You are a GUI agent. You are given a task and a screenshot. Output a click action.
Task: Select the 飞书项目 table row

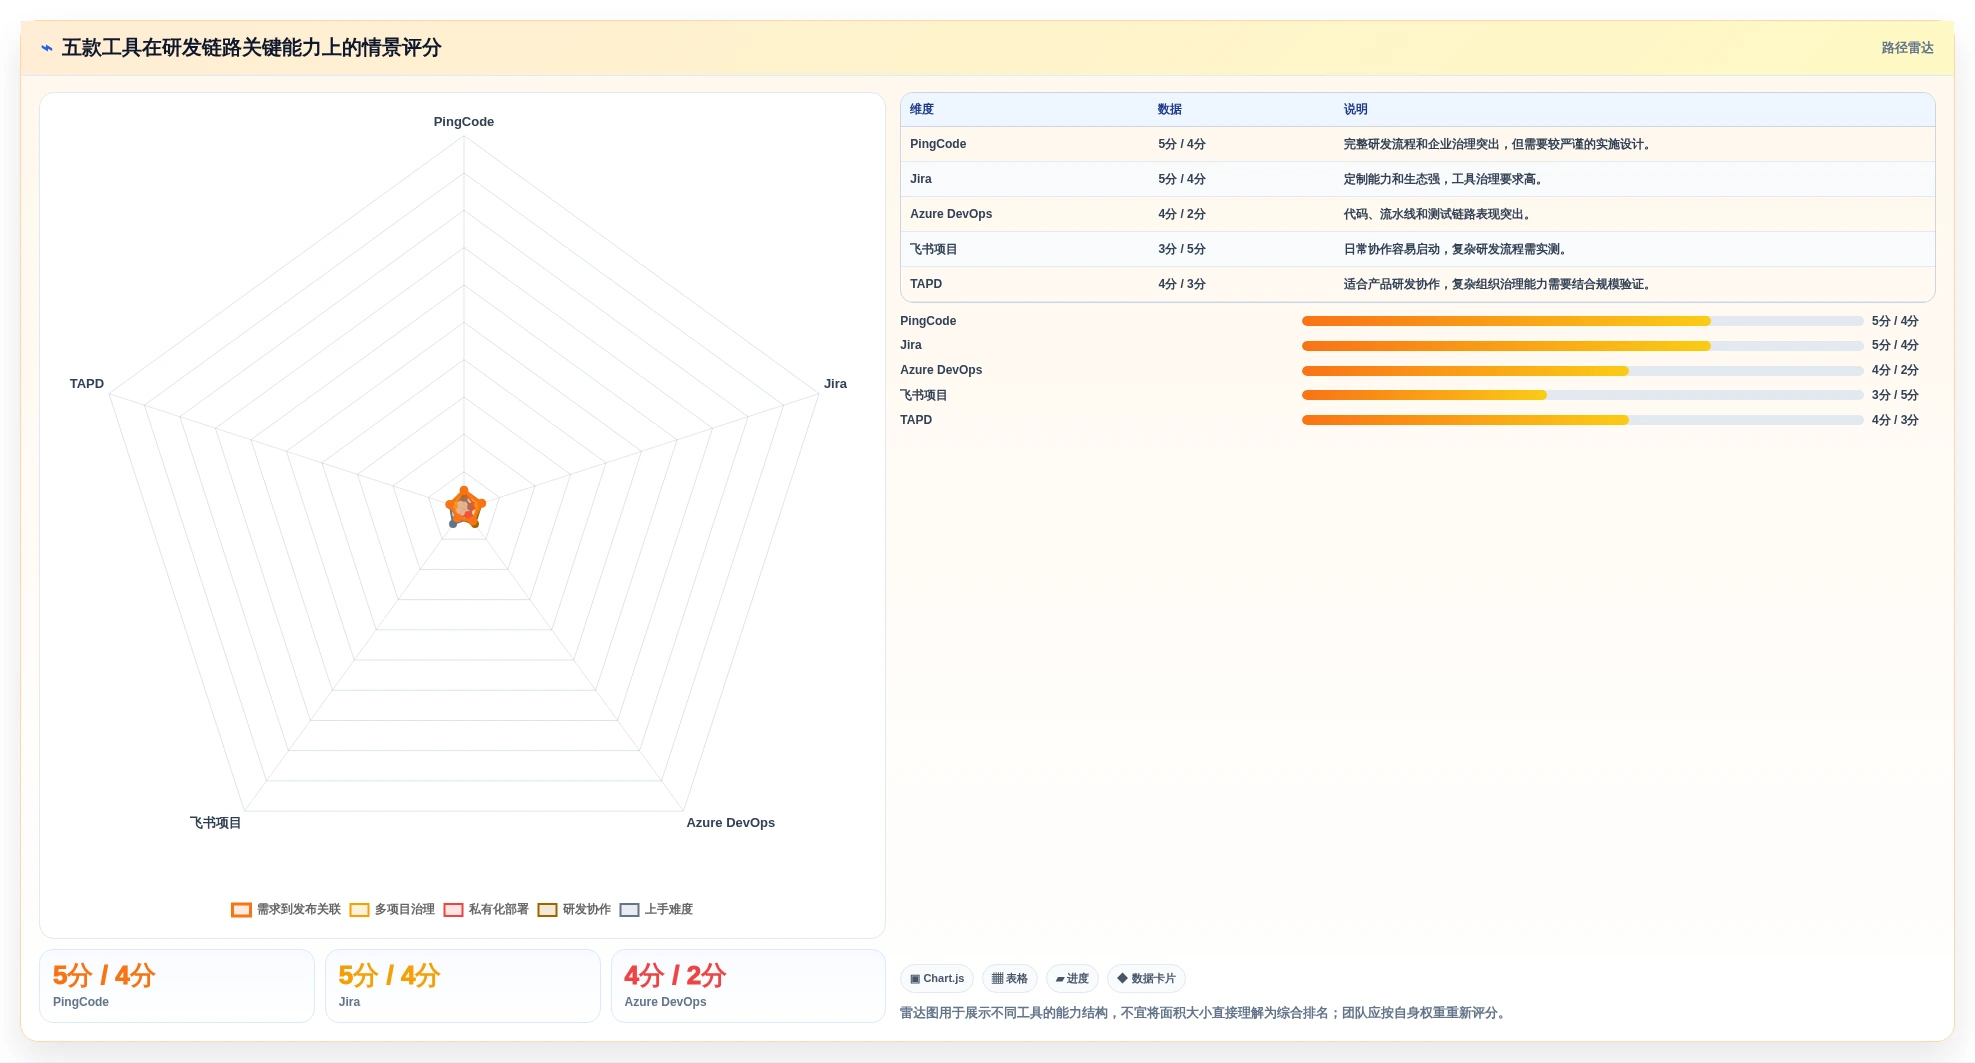click(x=1417, y=250)
